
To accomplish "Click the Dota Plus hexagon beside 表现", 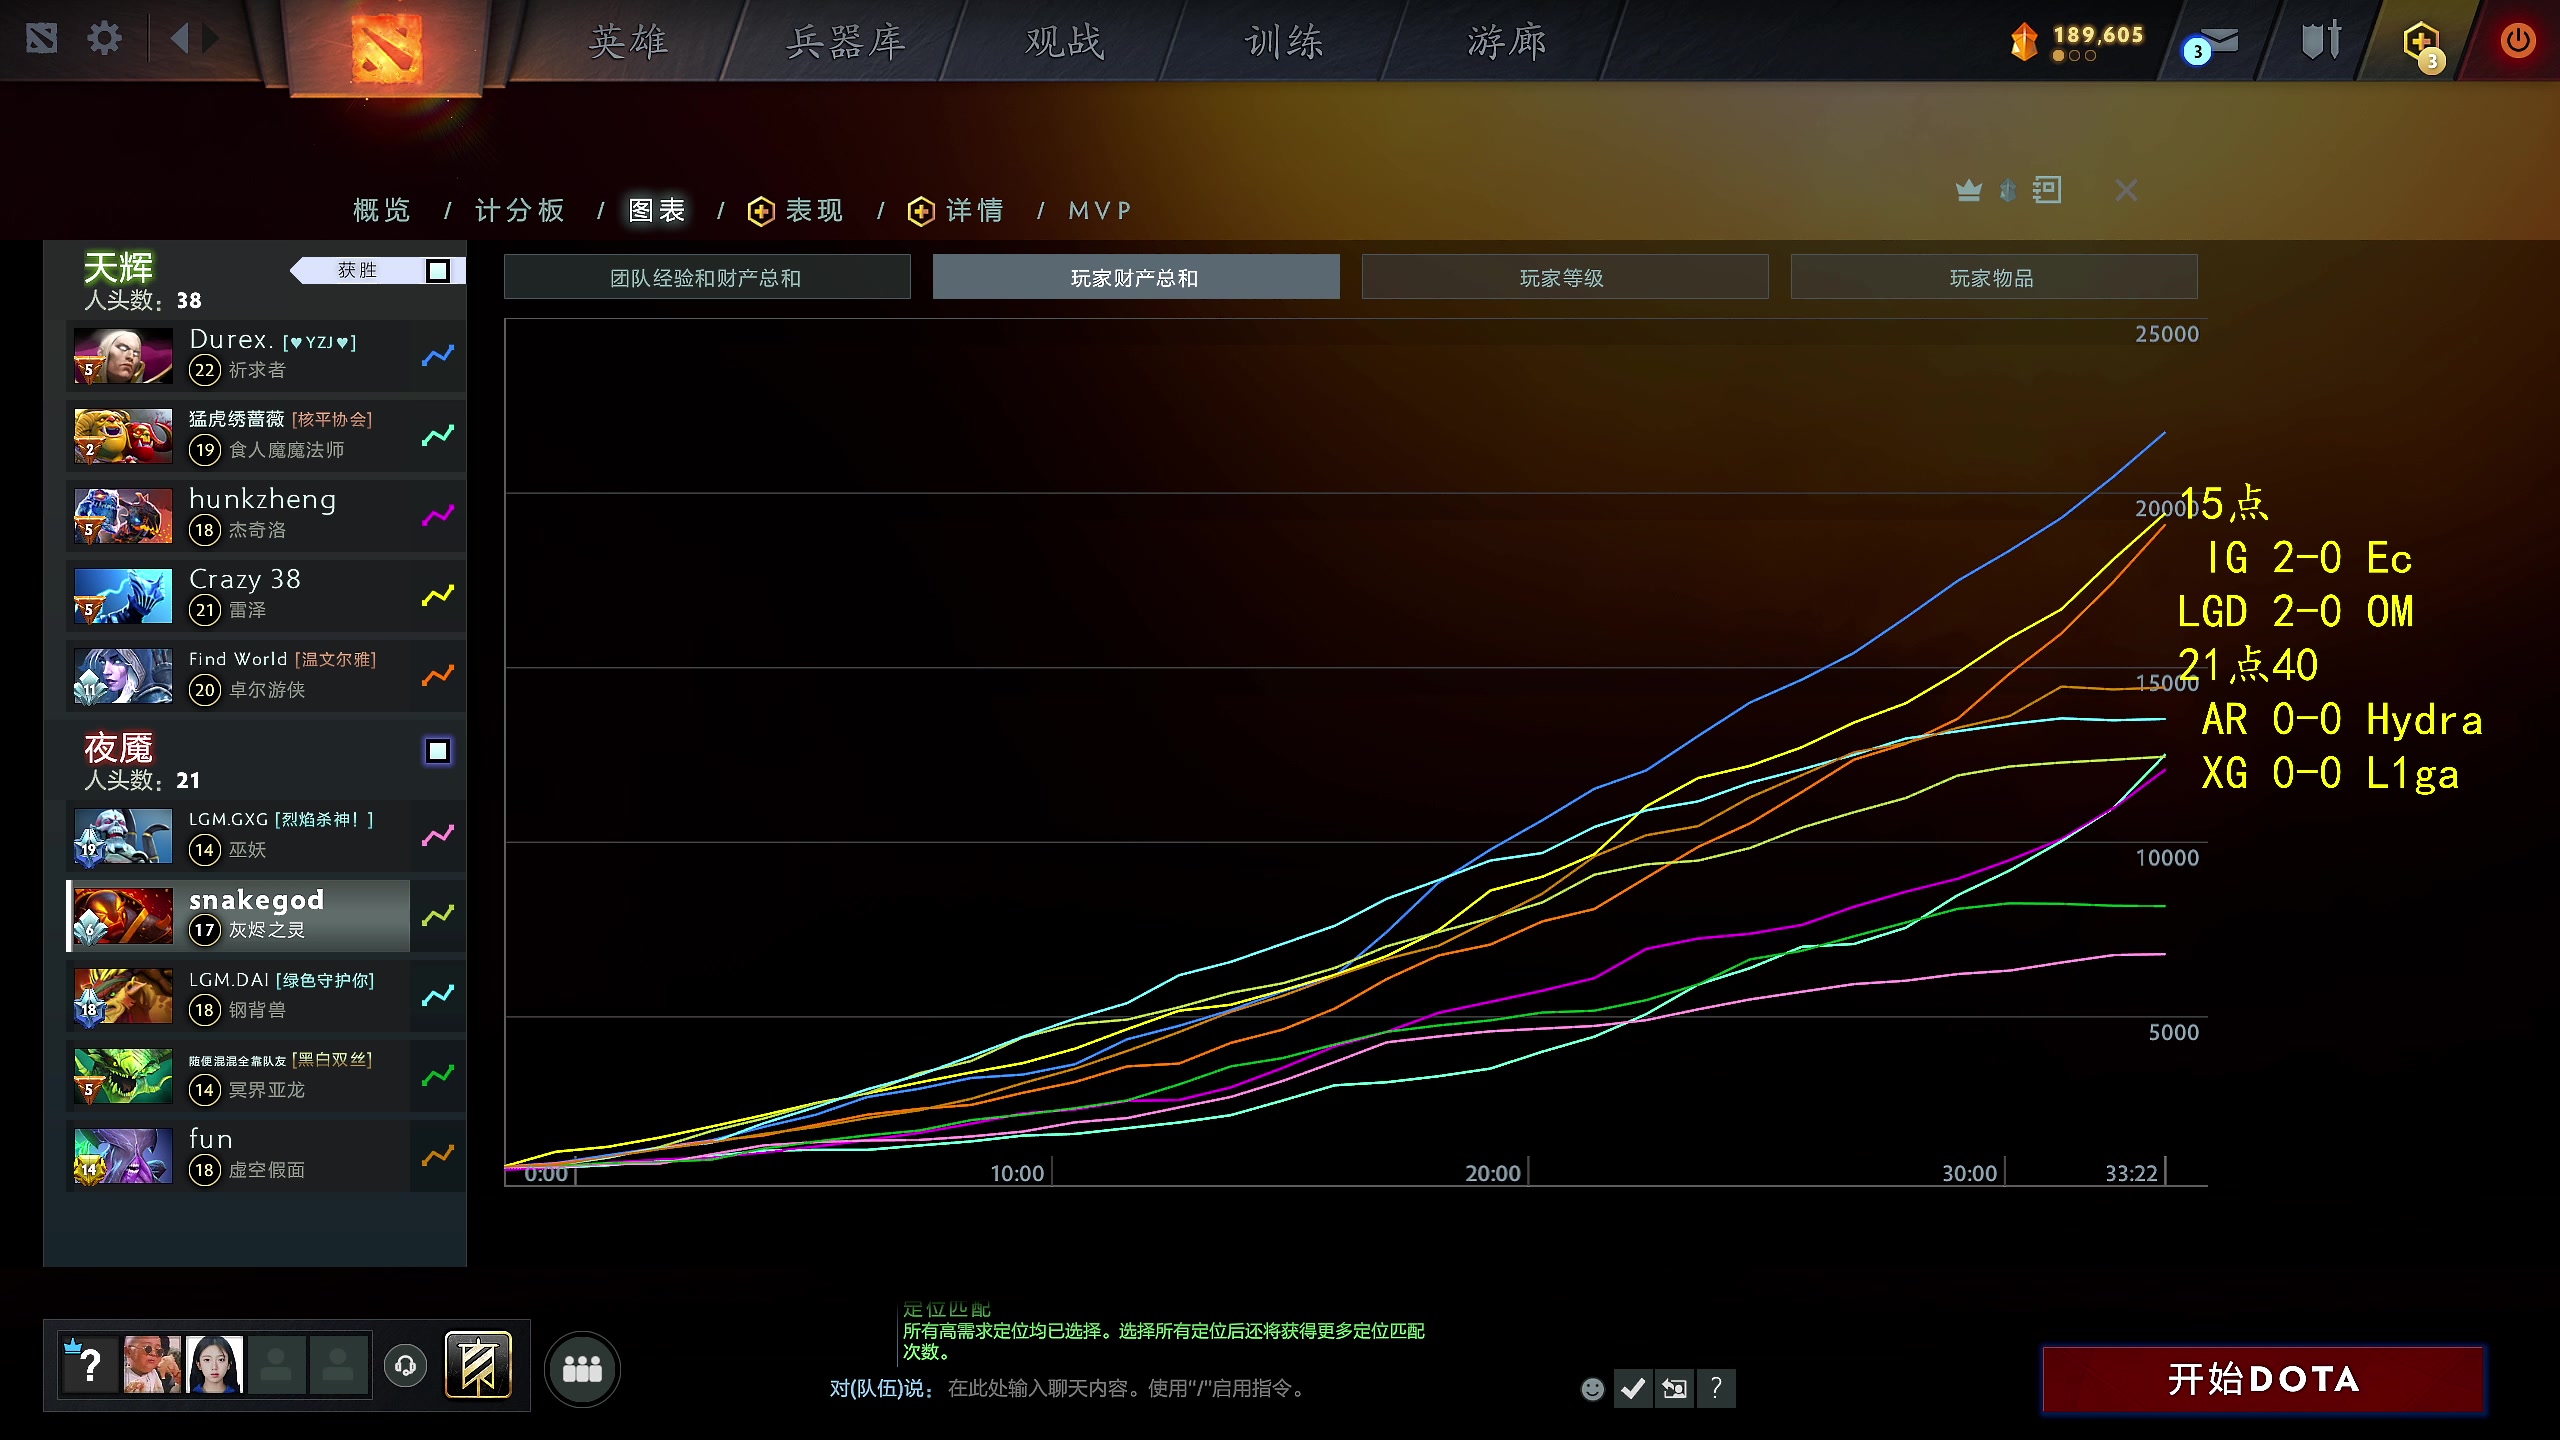I will coord(761,211).
